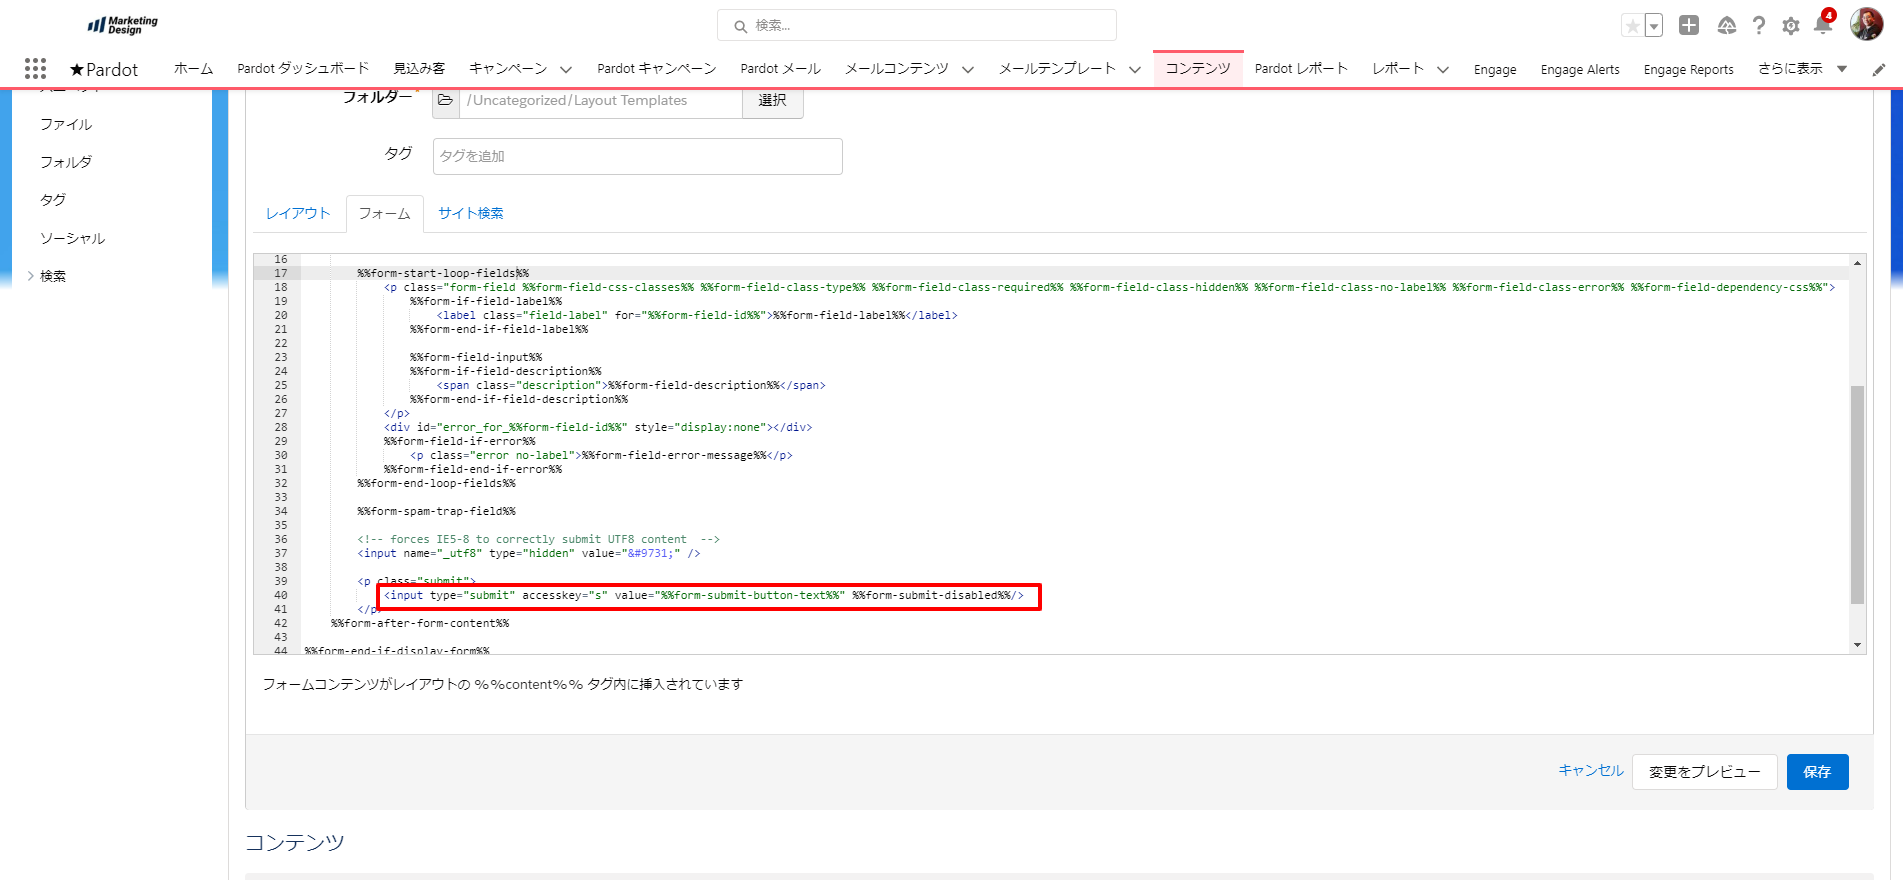Screen dimensions: 1903x880
Task: Open the App Launcher grid icon
Action: [x=35, y=68]
